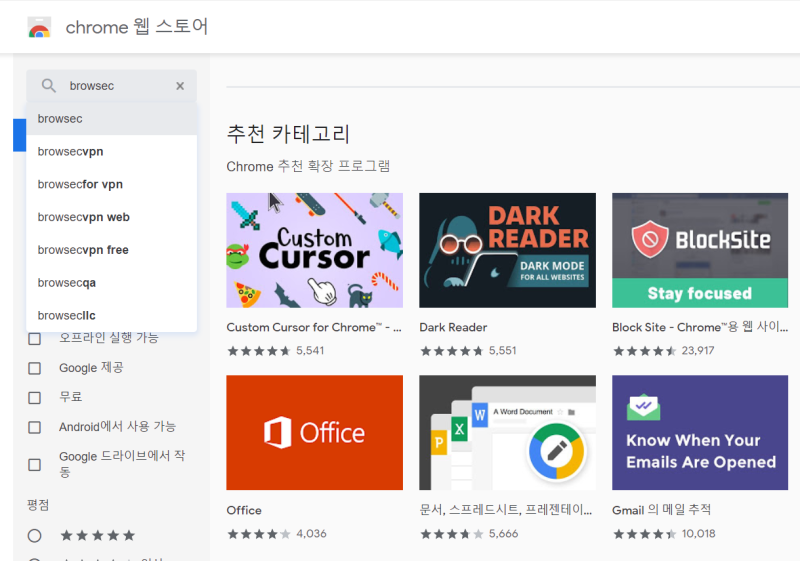Select the five-star rating radio button

34,536
